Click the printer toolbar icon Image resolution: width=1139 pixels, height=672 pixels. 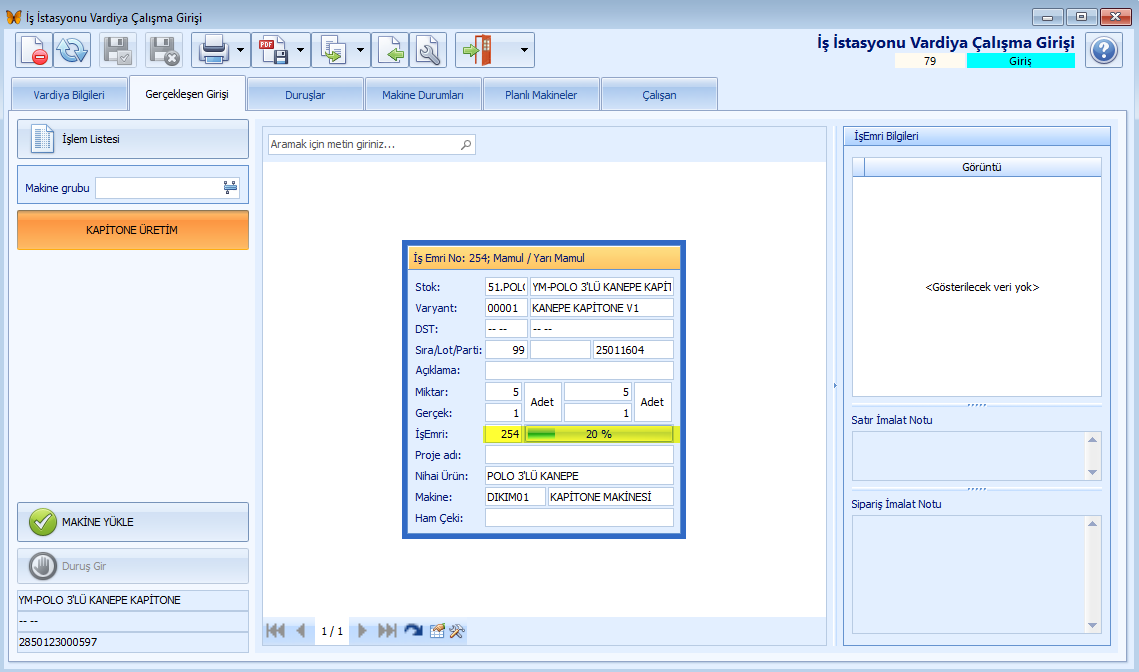click(213, 51)
